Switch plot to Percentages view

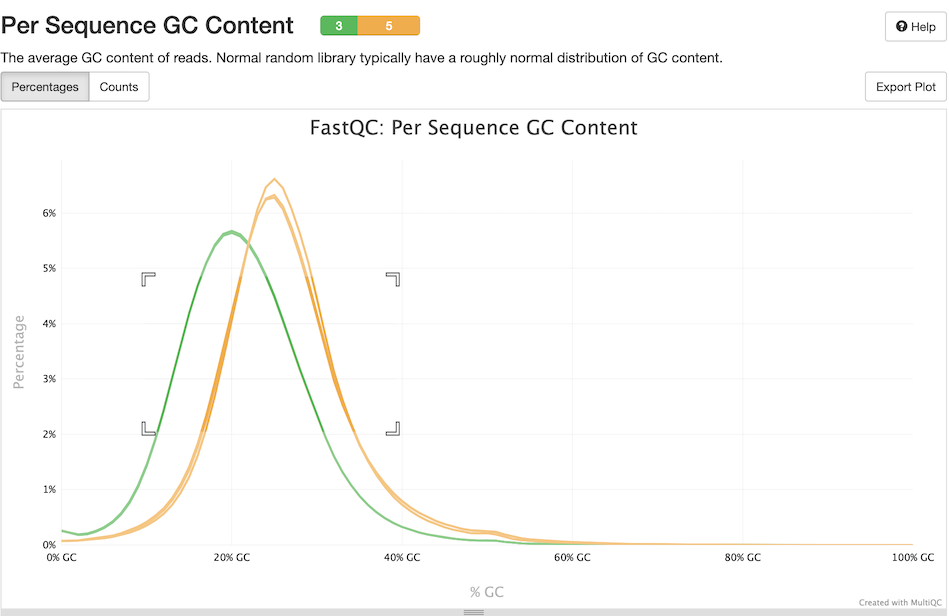pos(45,87)
